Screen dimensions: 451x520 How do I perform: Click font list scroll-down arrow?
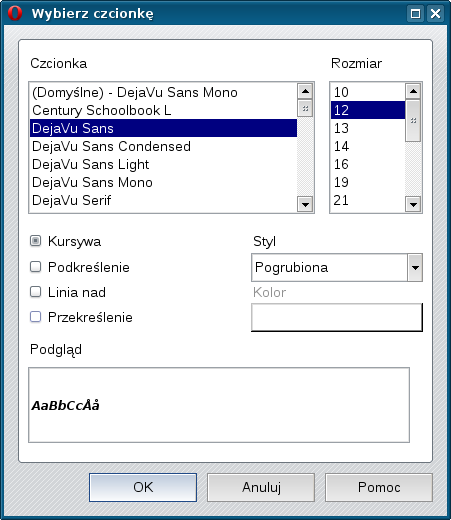click(x=305, y=204)
